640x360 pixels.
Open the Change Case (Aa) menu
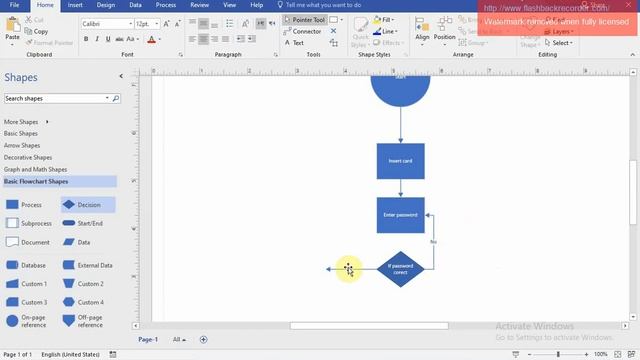pyautogui.click(x=132, y=39)
